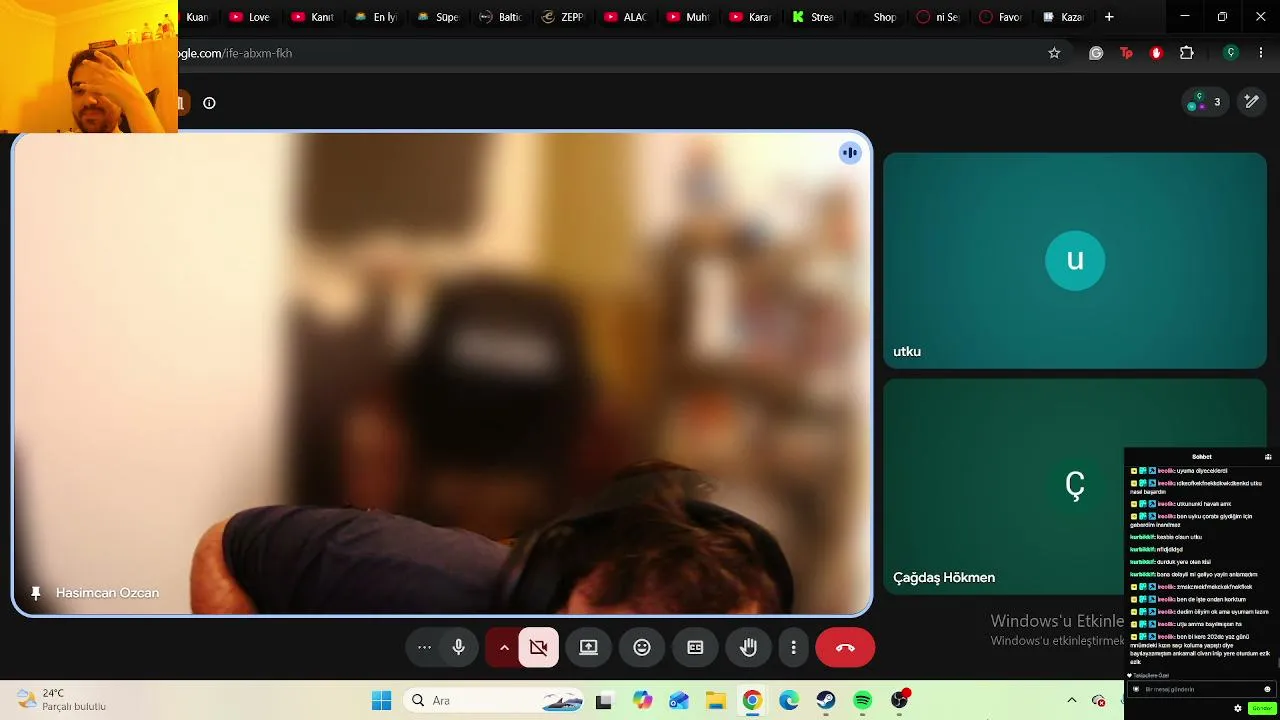Switch to the Kazar tab
Viewport: 1280px width, 720px height.
click(x=1062, y=17)
